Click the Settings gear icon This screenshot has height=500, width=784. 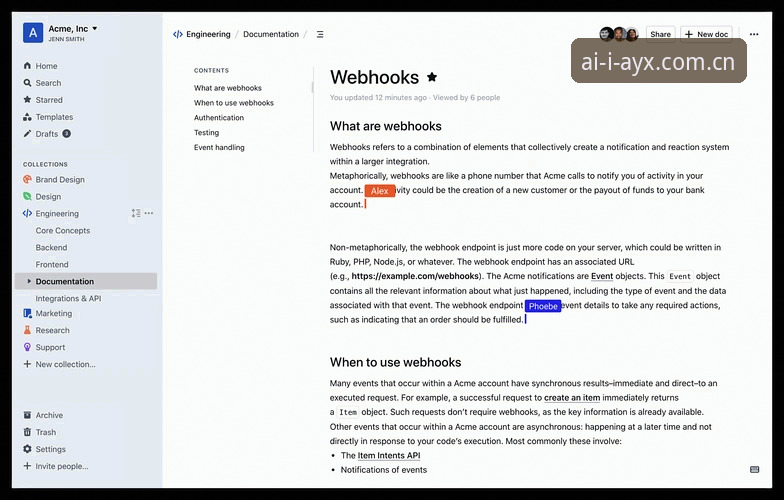pos(27,449)
